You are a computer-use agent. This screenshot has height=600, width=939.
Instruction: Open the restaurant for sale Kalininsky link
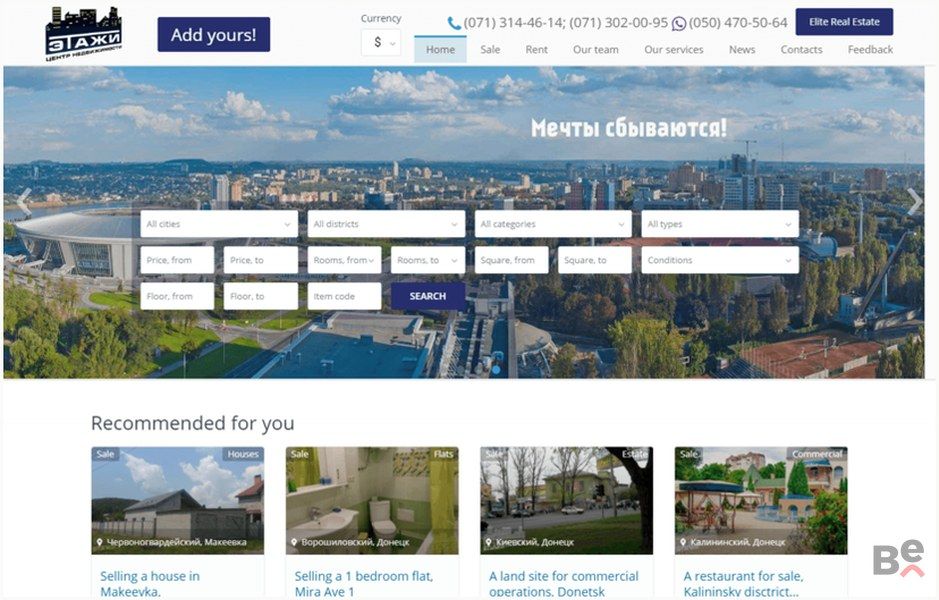tap(743, 583)
